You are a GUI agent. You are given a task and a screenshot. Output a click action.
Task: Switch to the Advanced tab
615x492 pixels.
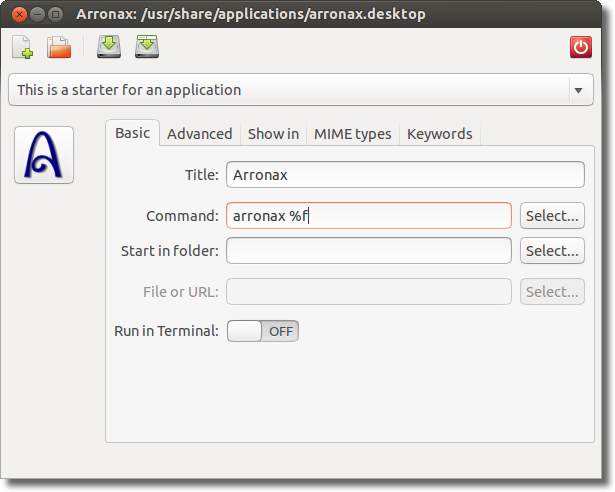point(200,134)
